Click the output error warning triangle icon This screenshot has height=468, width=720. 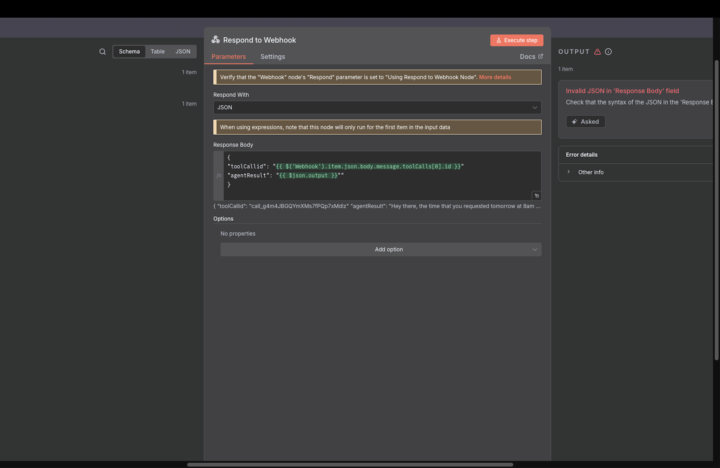[597, 52]
